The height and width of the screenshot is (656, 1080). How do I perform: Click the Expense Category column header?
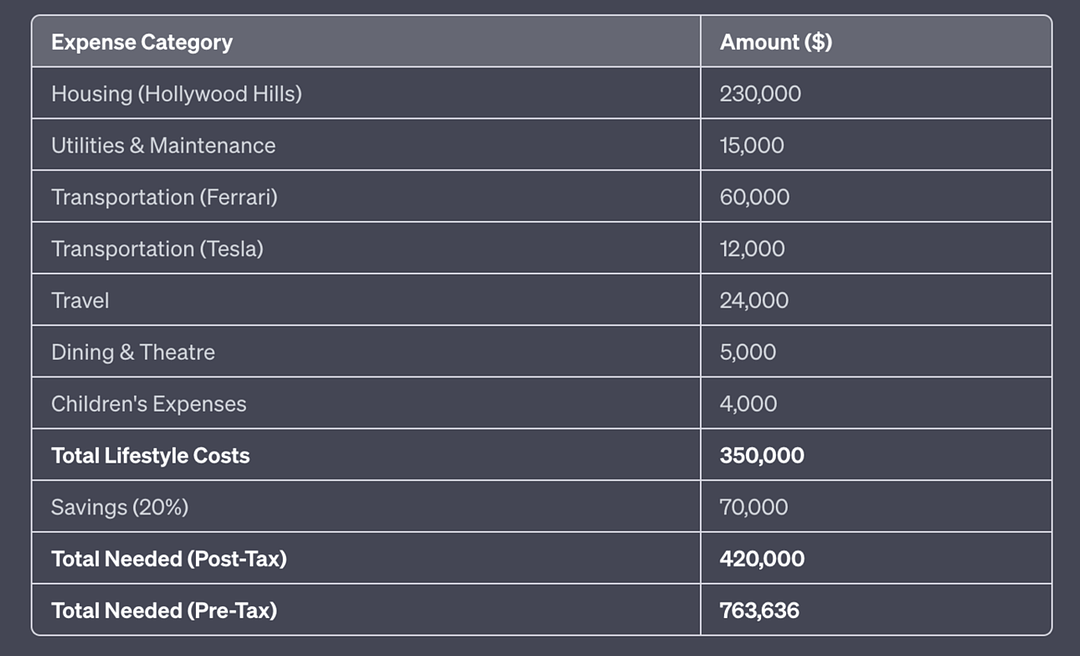pyautogui.click(x=142, y=42)
